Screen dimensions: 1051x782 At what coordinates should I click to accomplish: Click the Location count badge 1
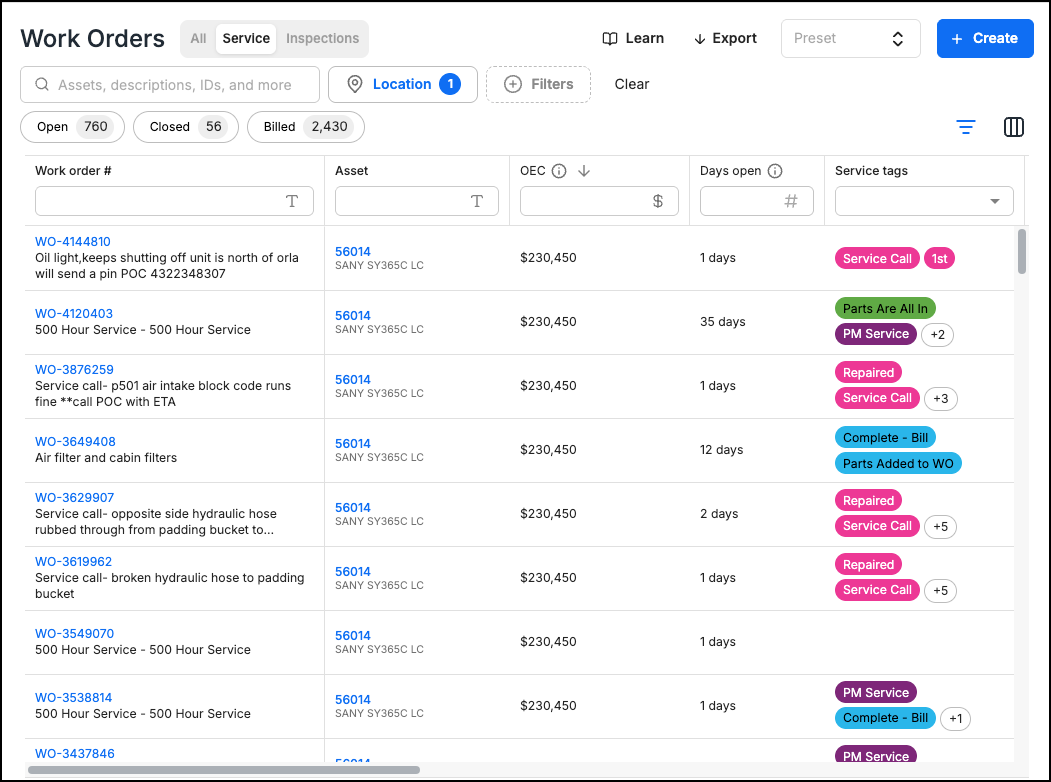[450, 84]
